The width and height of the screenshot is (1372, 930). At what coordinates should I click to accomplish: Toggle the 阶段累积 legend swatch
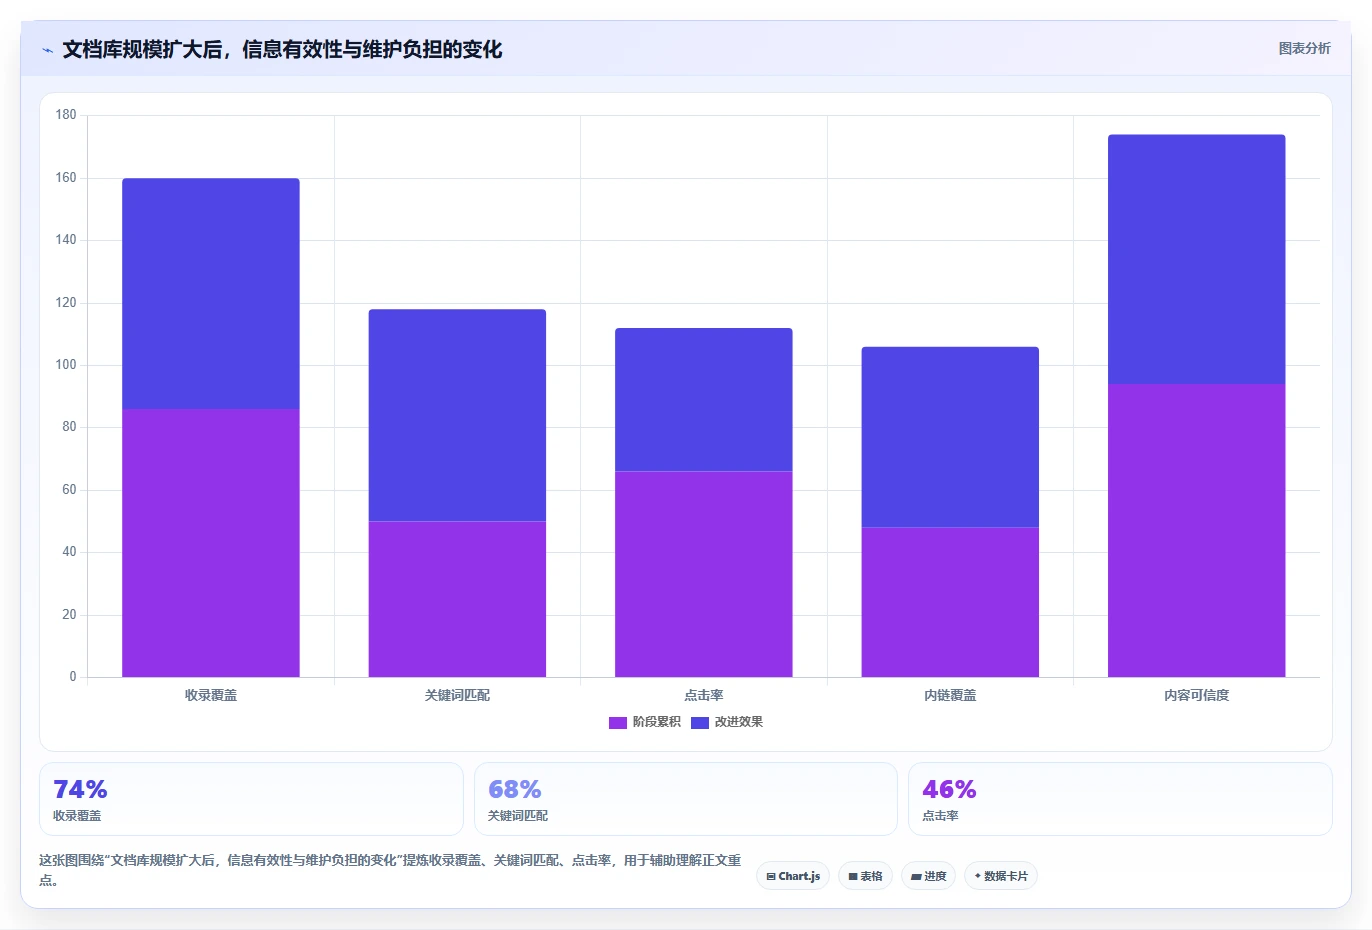pos(618,722)
